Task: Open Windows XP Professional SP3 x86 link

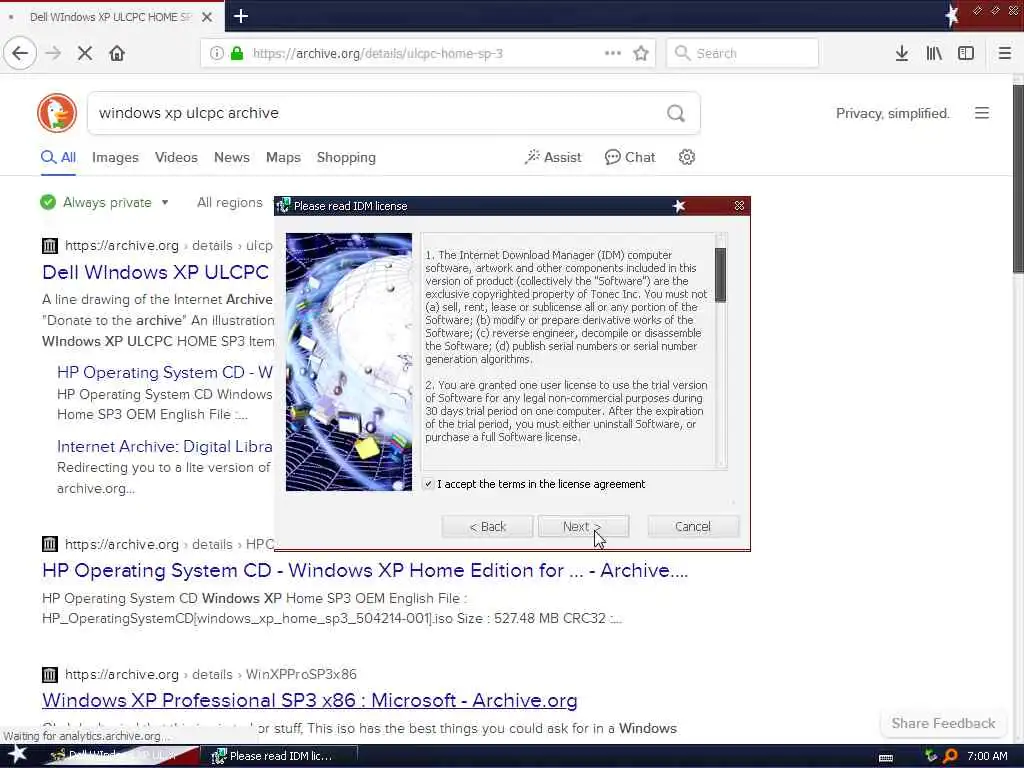Action: (x=310, y=700)
